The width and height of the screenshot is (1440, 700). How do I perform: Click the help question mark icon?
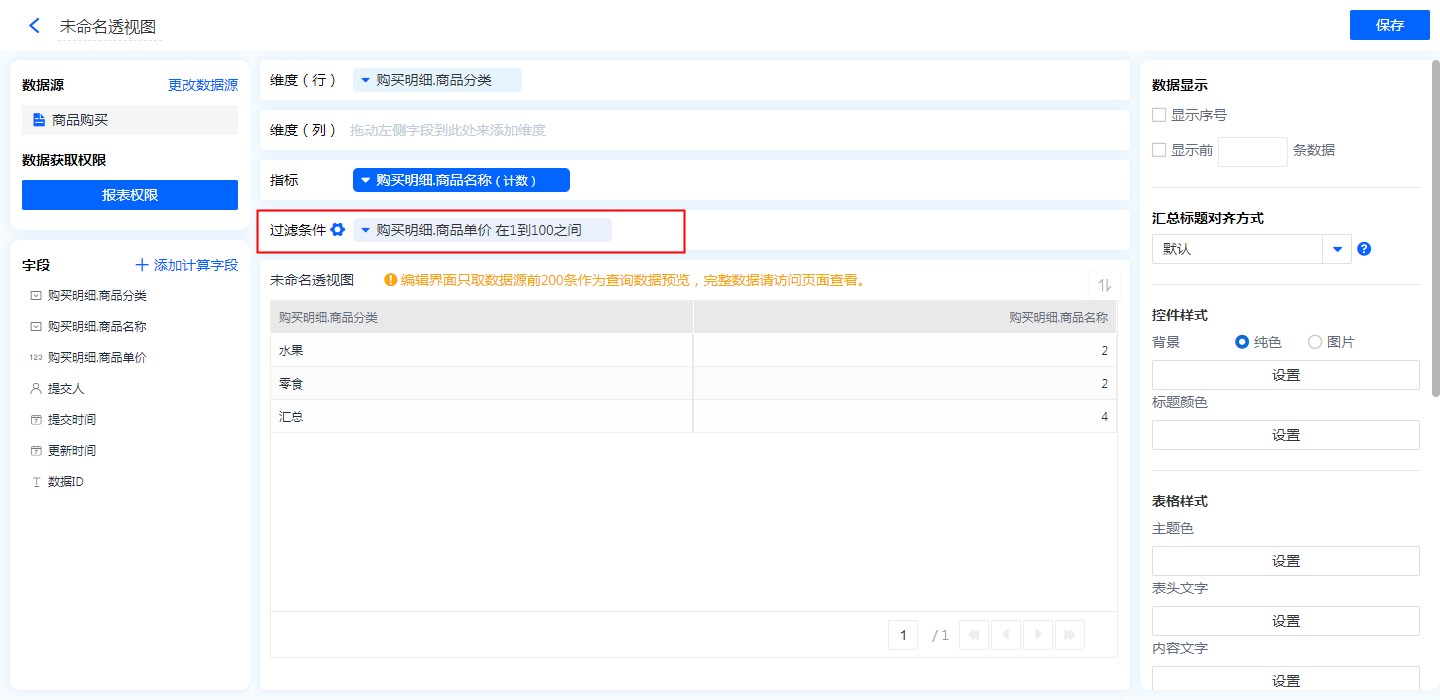coord(1364,249)
